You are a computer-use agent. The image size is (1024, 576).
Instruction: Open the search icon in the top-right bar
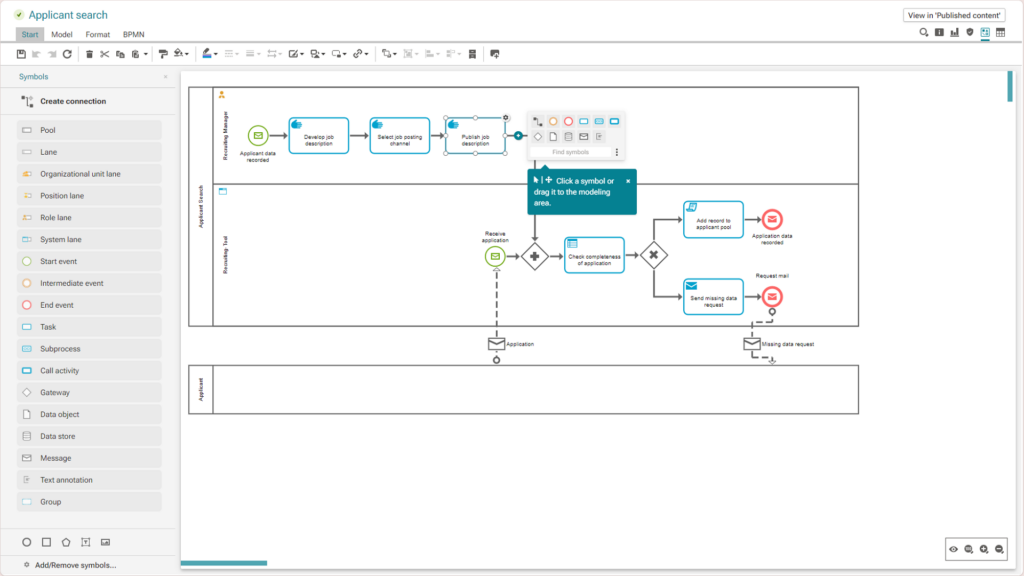[923, 32]
